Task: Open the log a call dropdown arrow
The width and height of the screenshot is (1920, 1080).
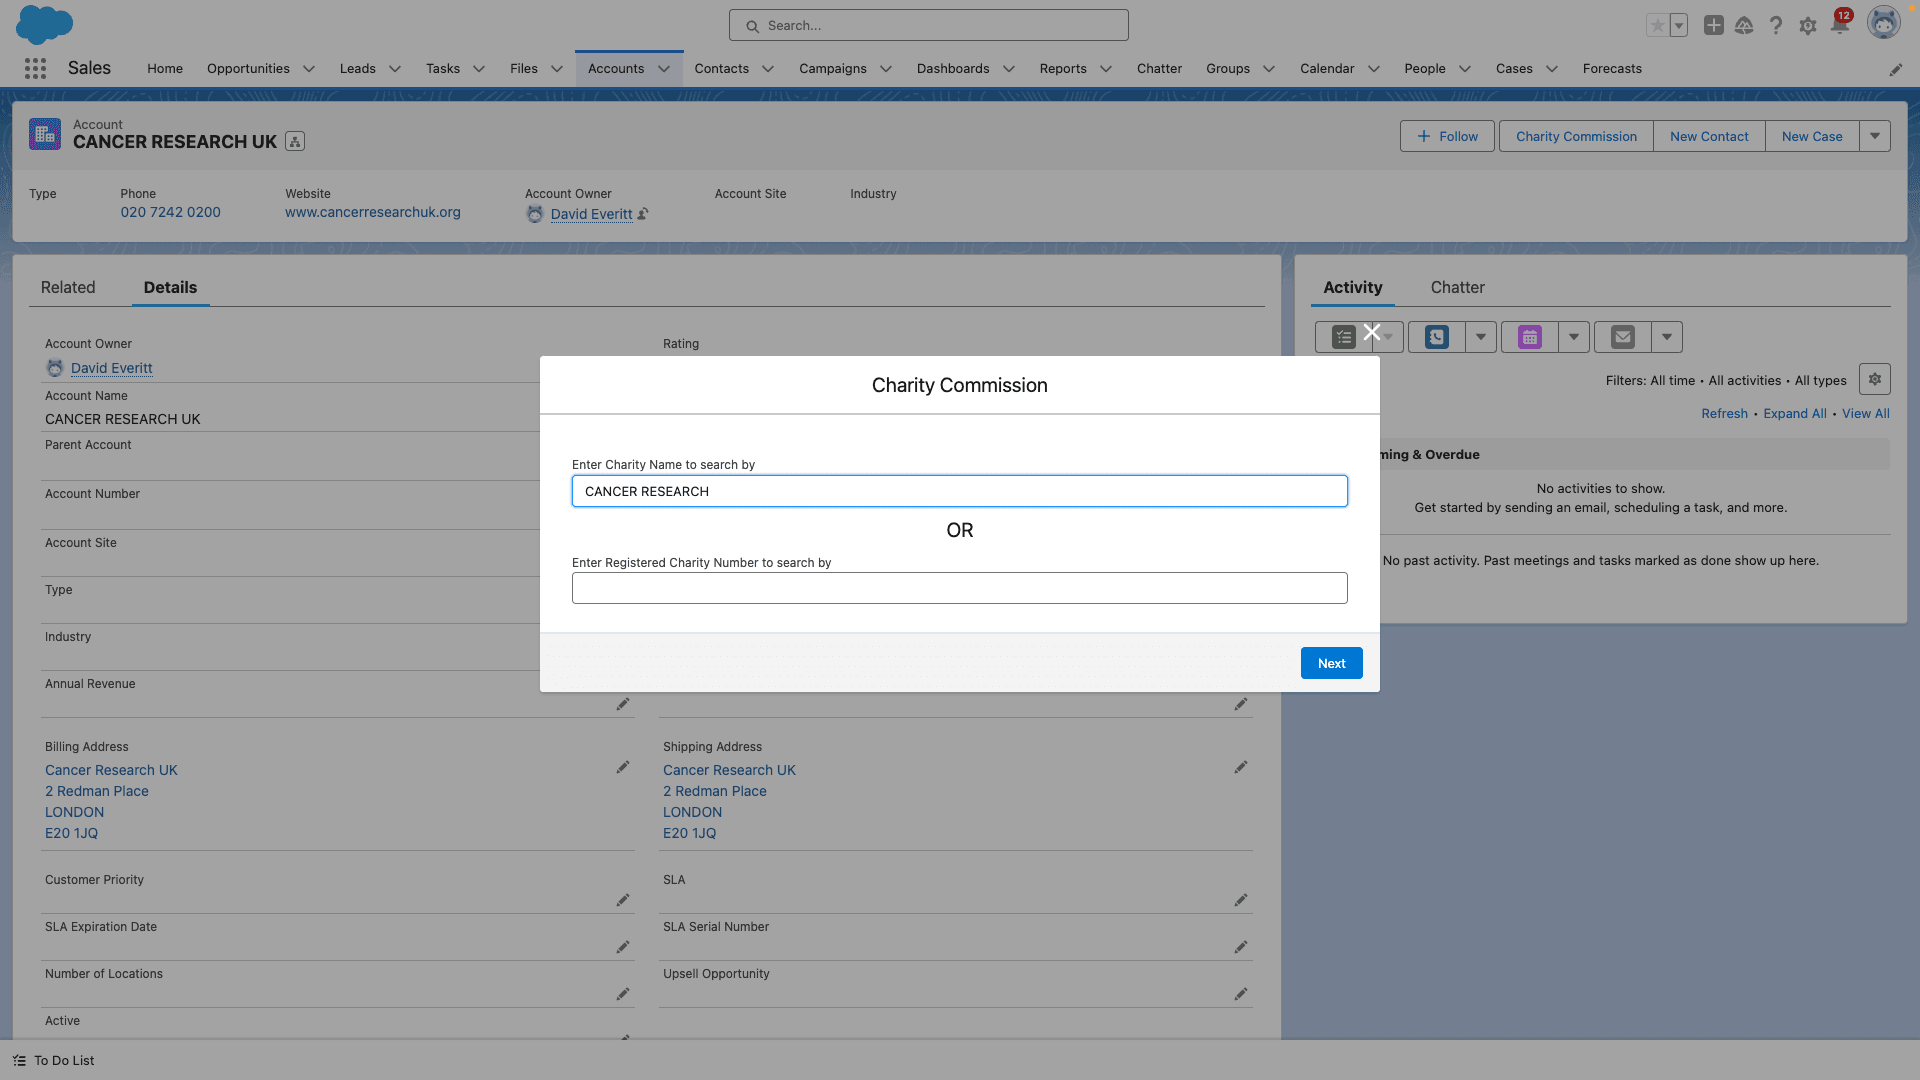Action: coord(1481,337)
